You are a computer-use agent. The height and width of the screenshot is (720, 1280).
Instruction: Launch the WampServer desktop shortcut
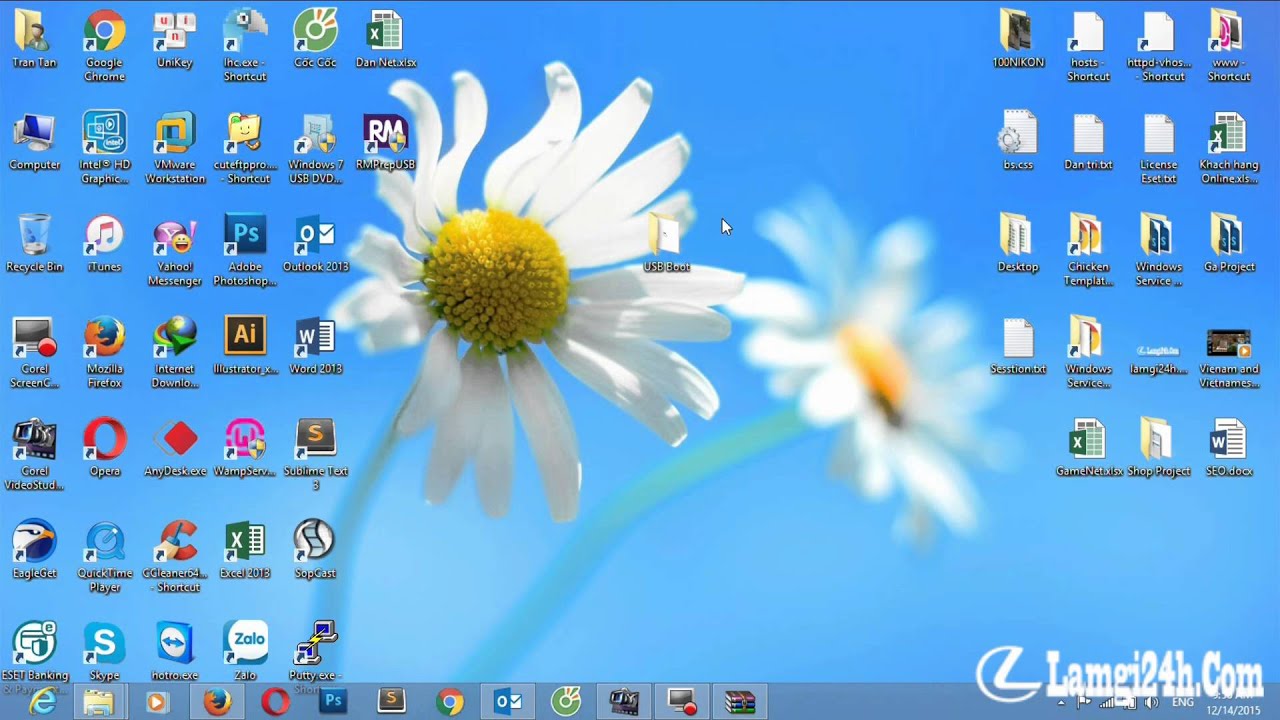tap(245, 447)
